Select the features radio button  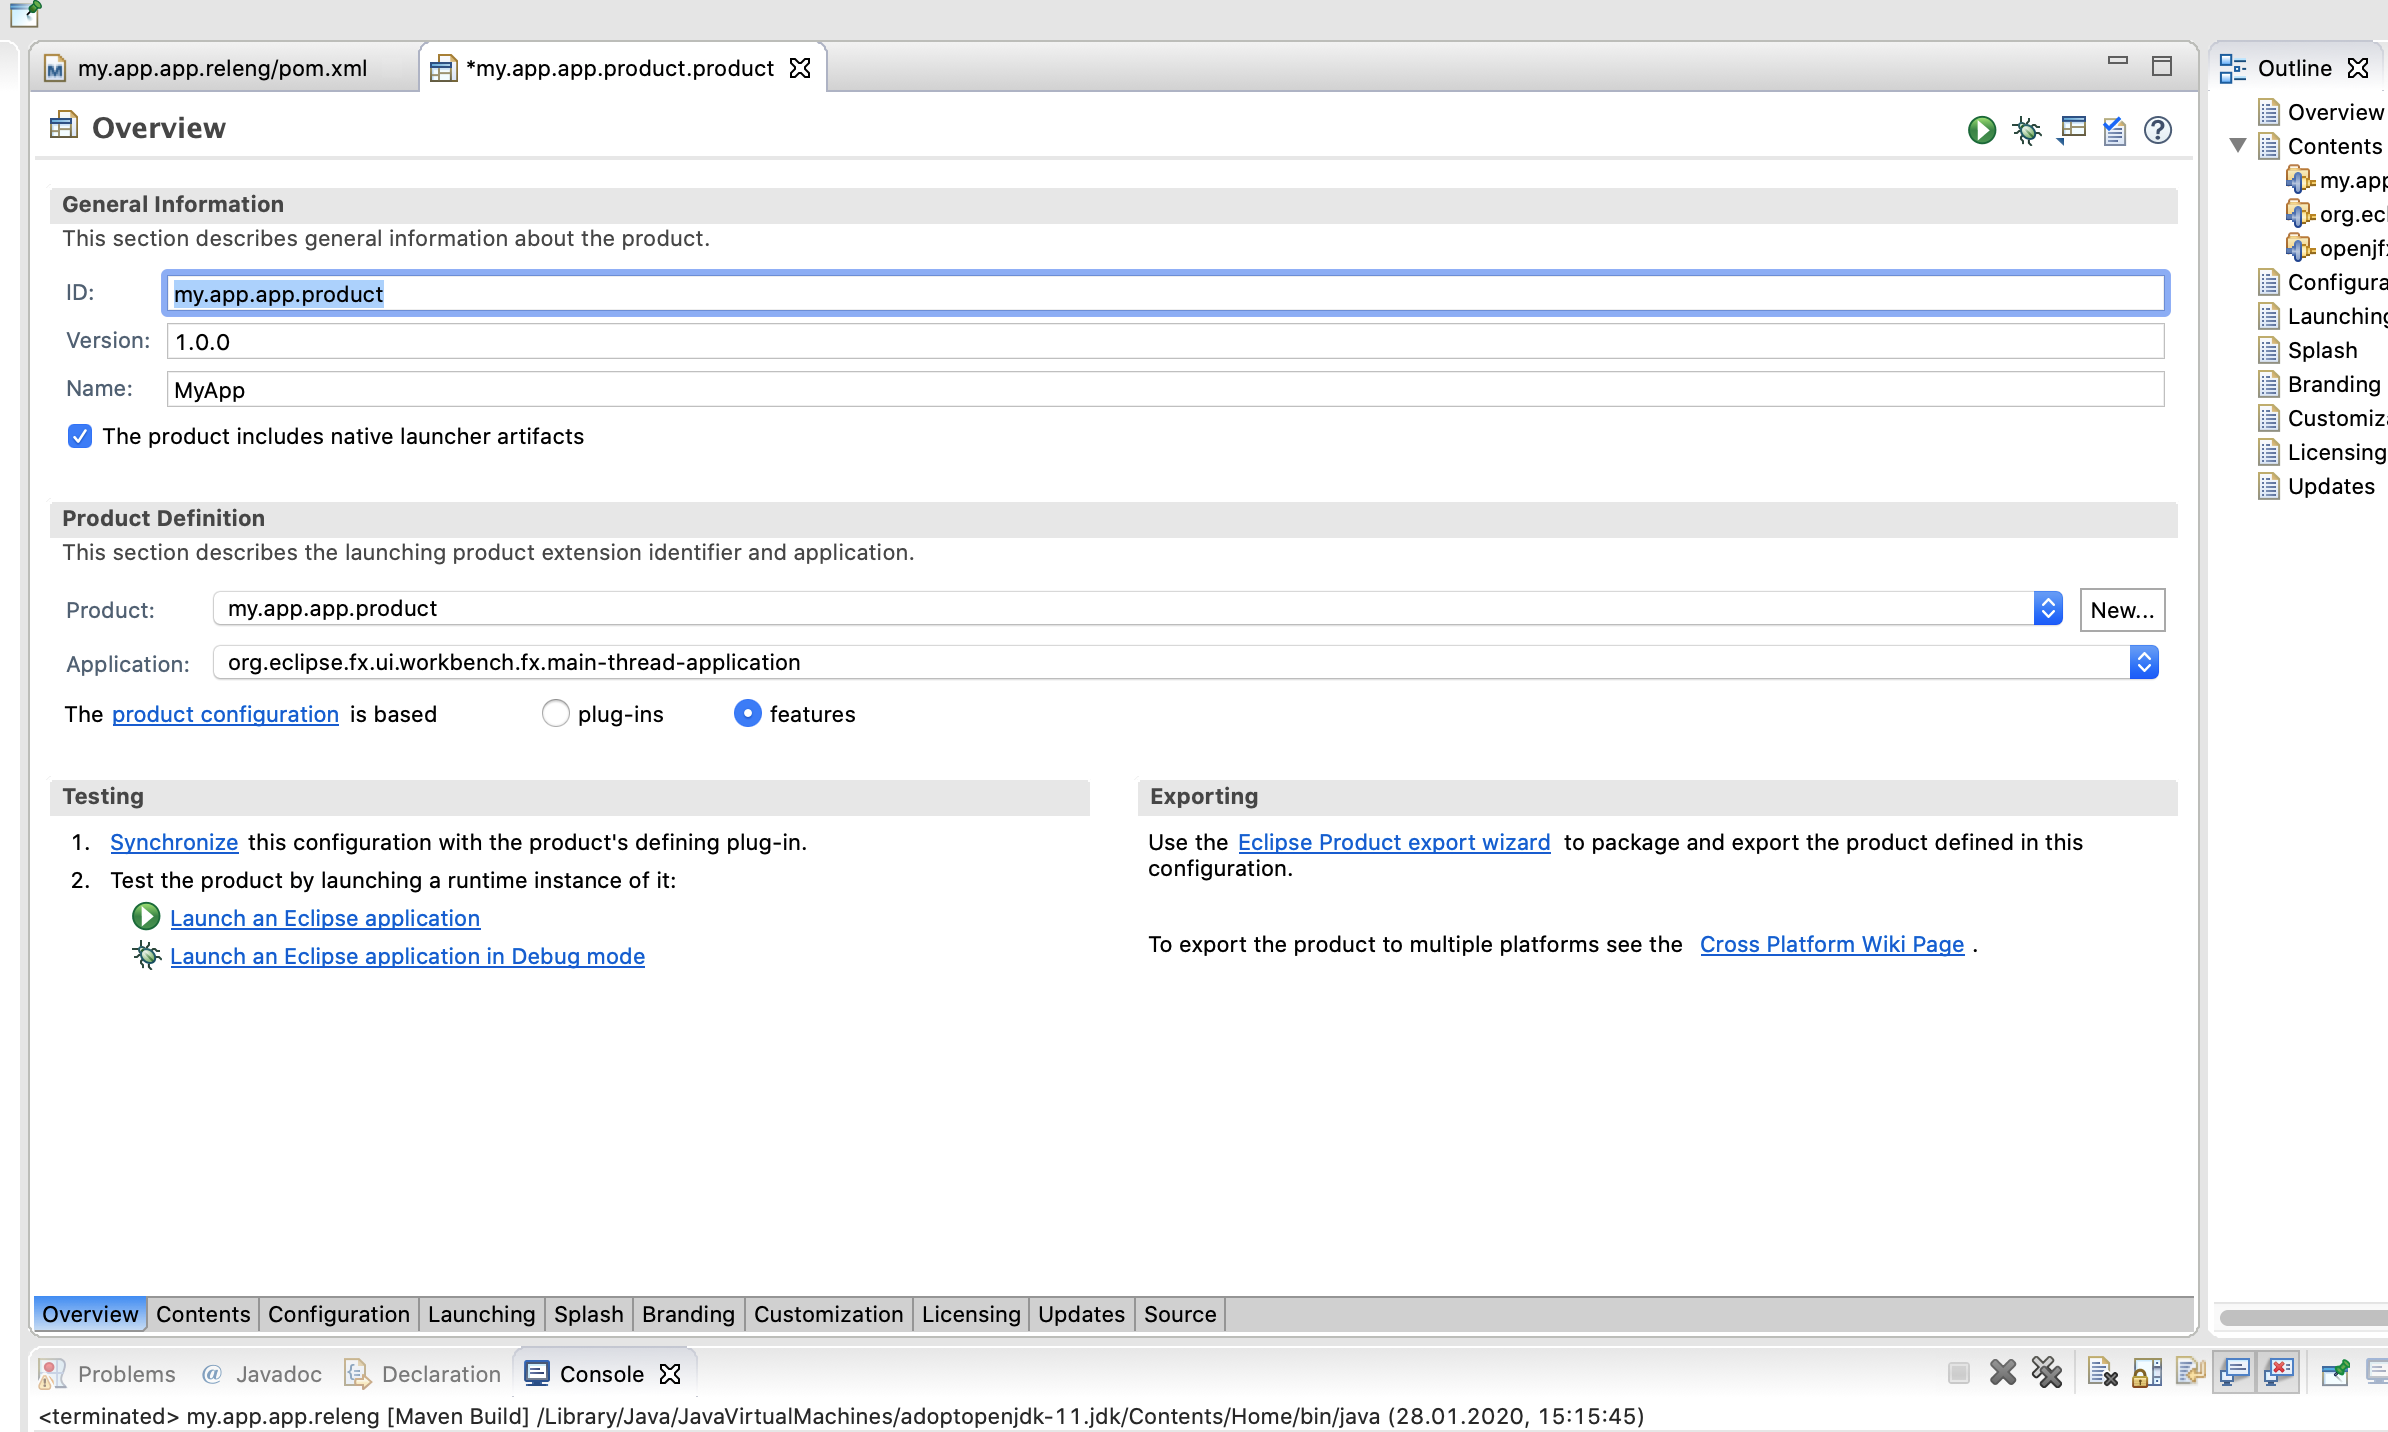point(747,714)
